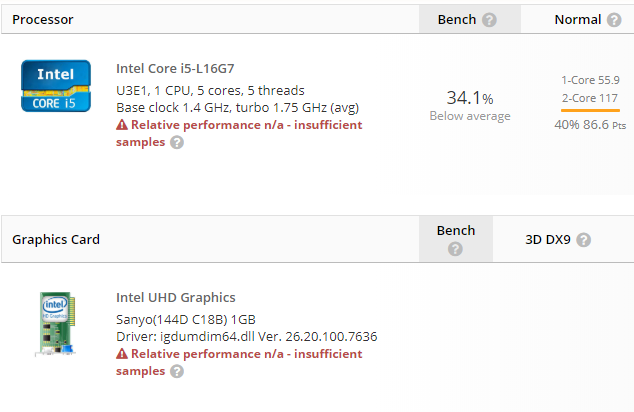Open the Intel graphics card image
This screenshot has width=634, height=412.
tap(57, 322)
